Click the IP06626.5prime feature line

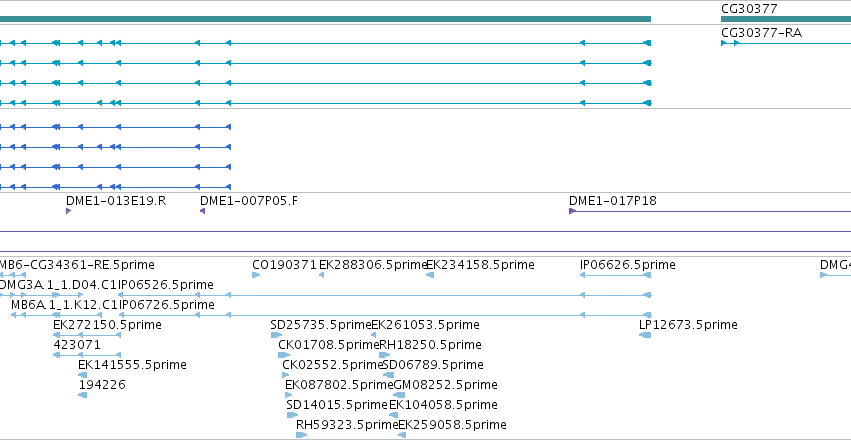(615, 275)
